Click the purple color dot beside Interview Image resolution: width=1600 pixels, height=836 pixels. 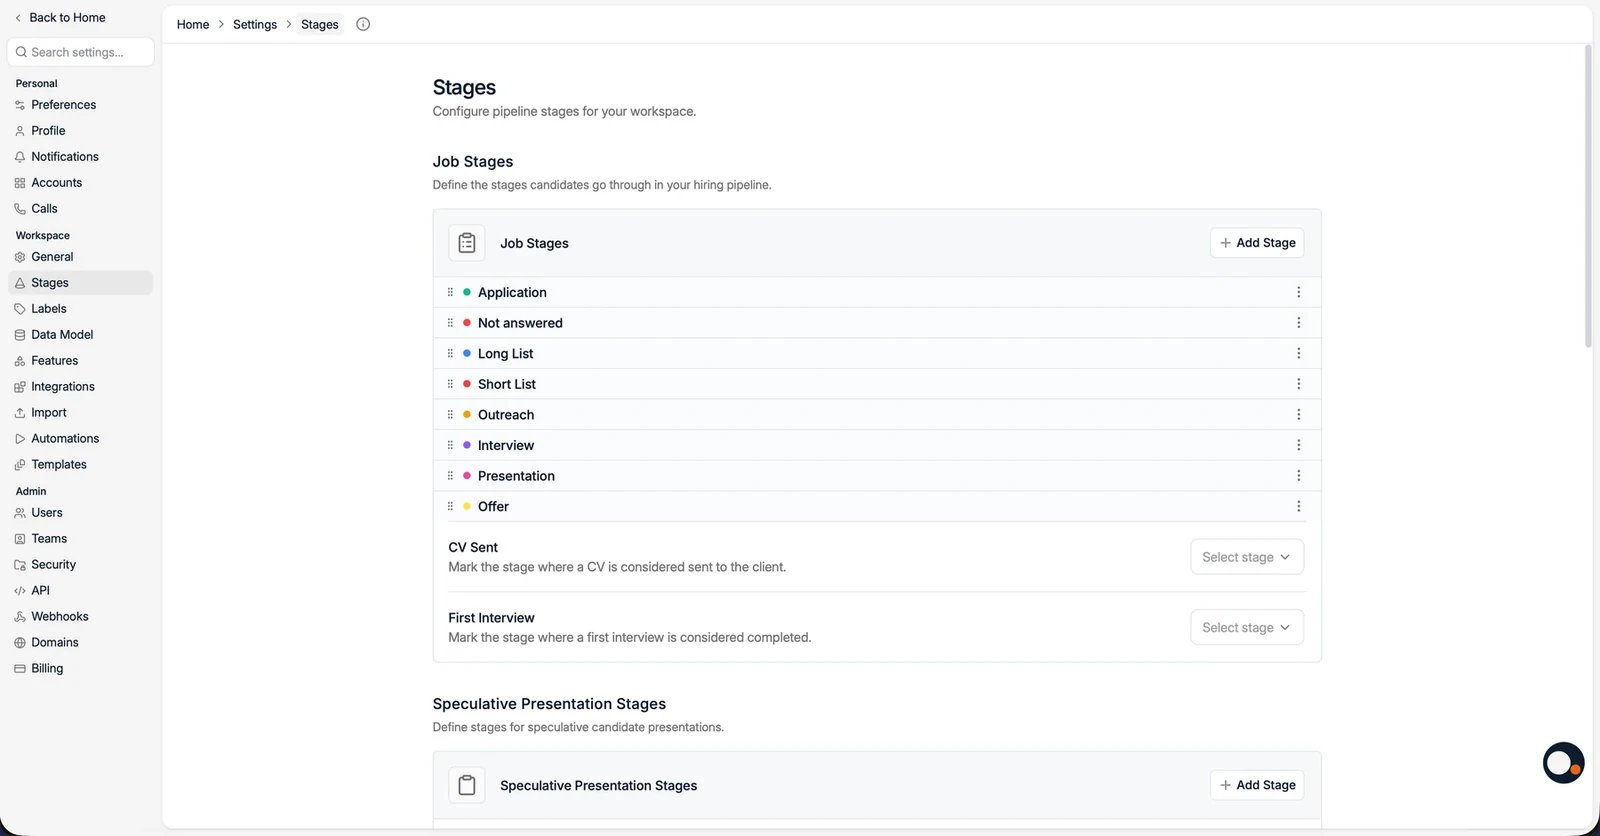click(467, 445)
